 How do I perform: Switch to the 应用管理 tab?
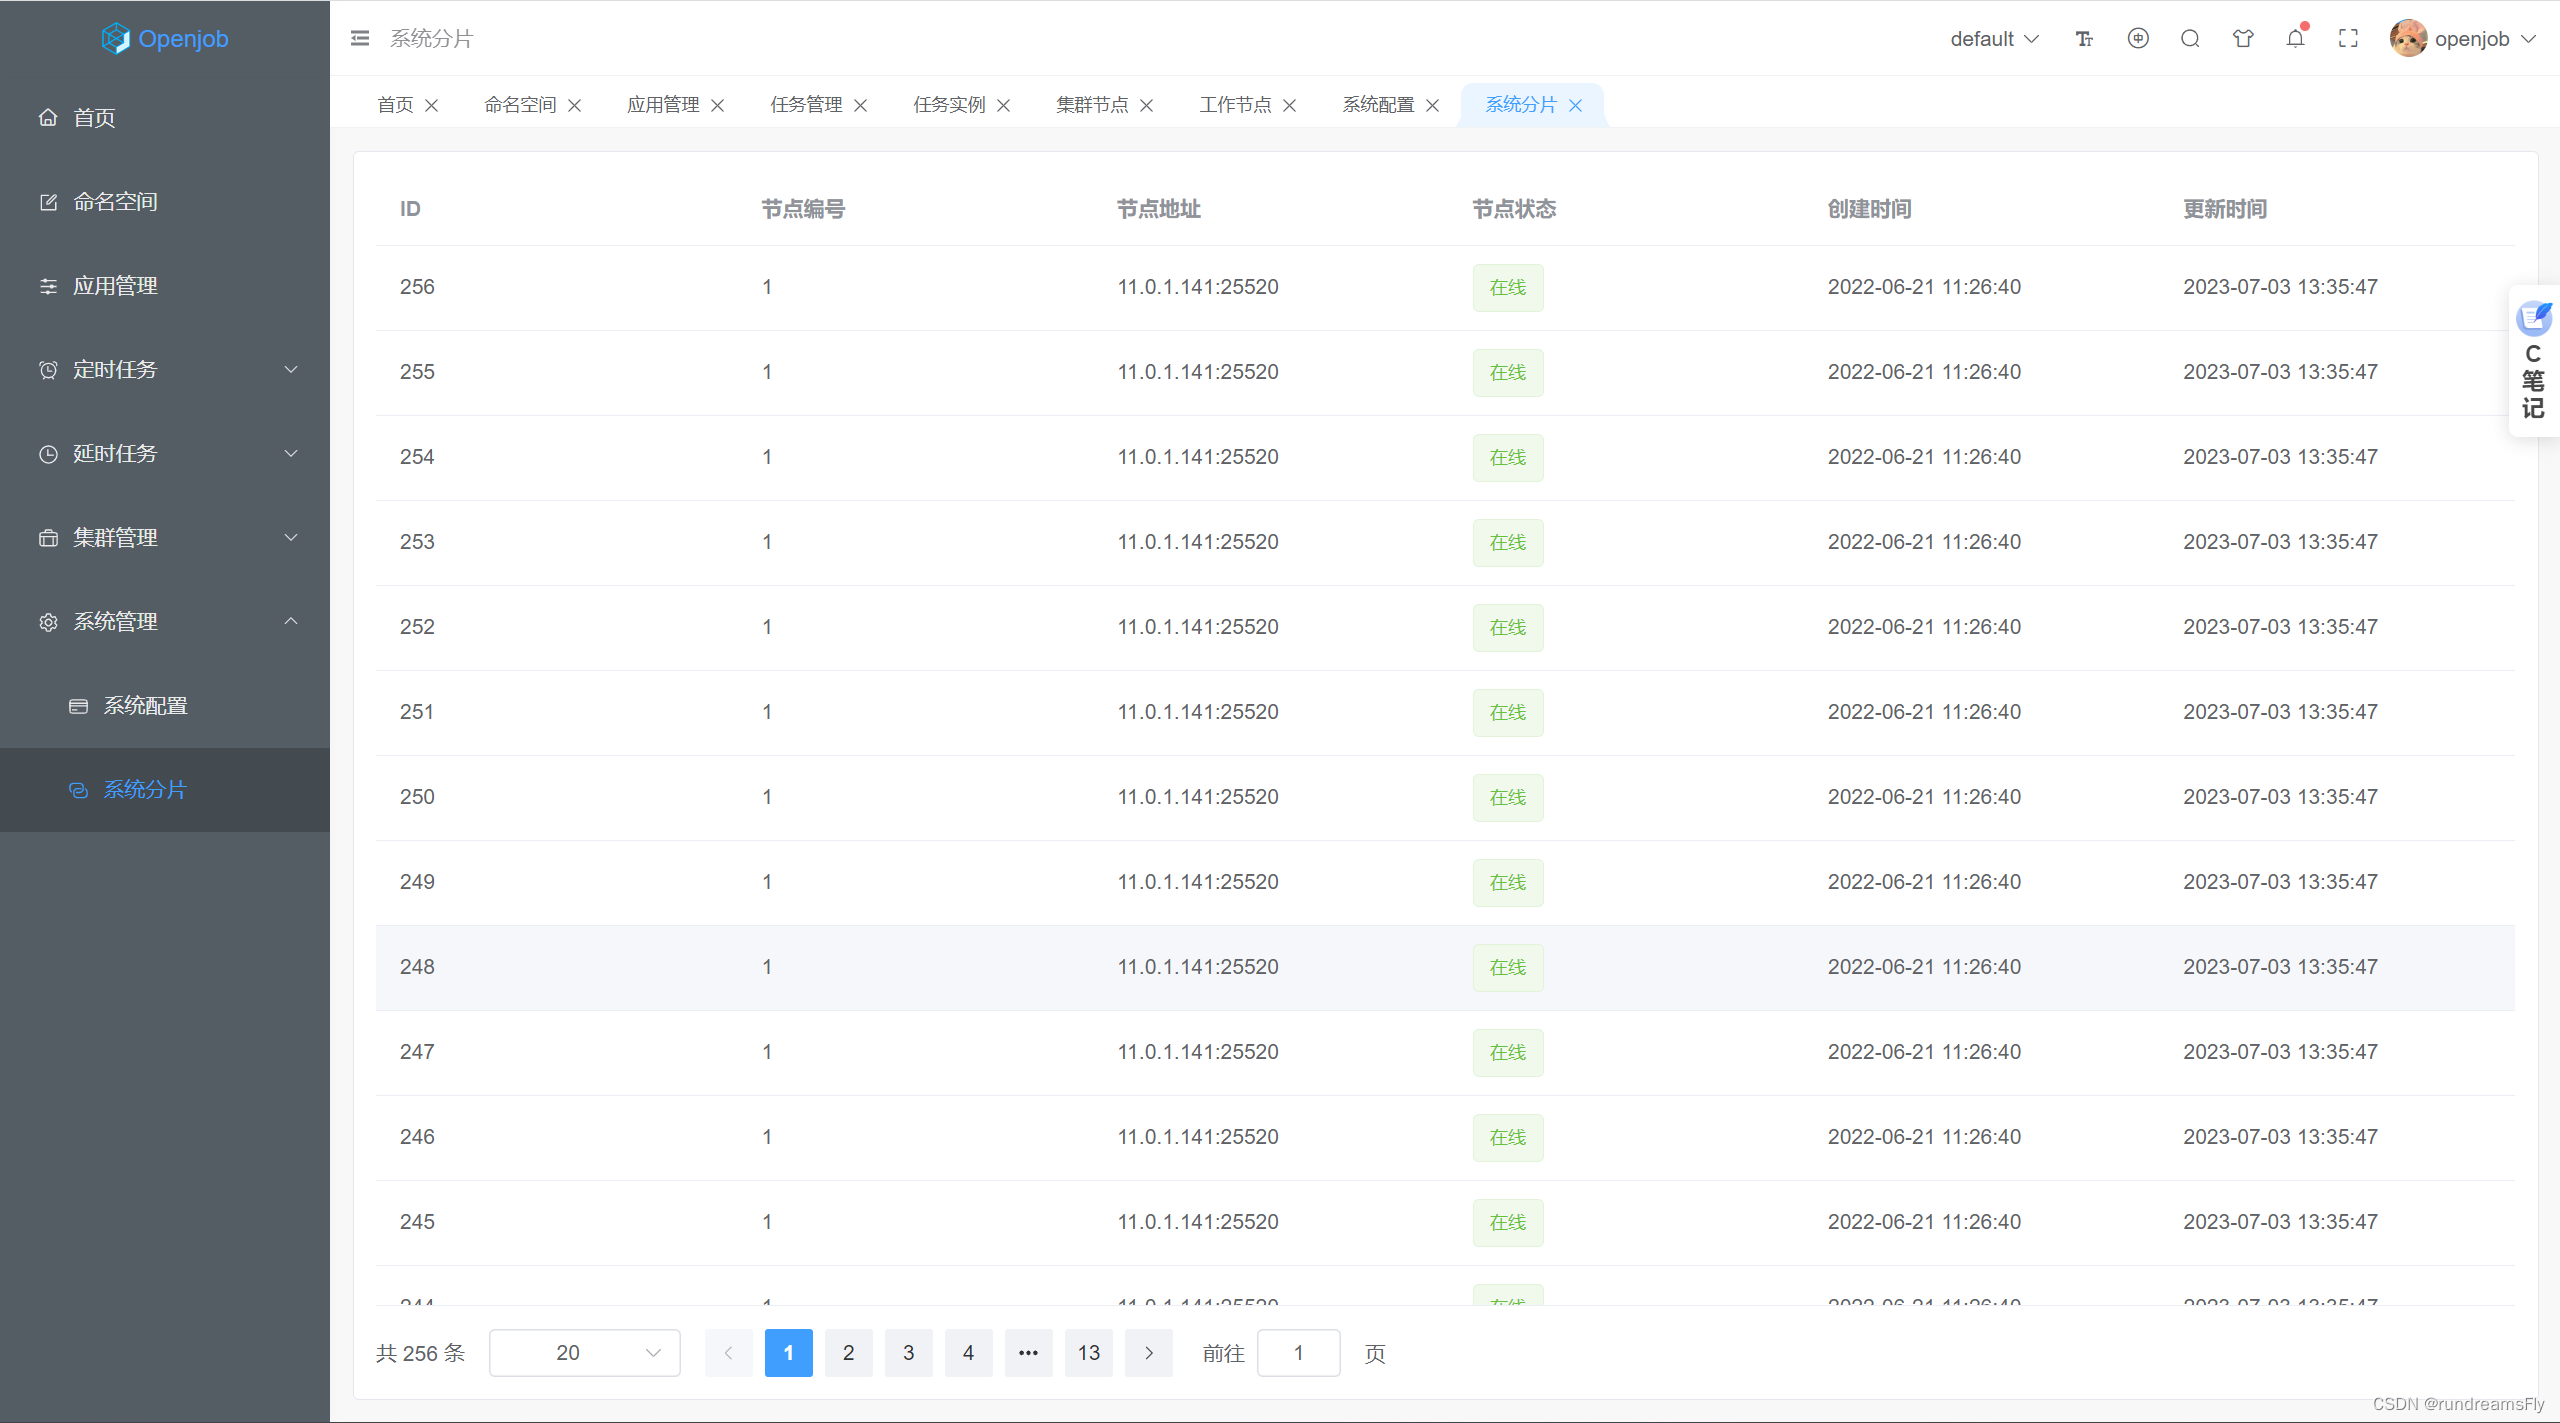pos(663,105)
